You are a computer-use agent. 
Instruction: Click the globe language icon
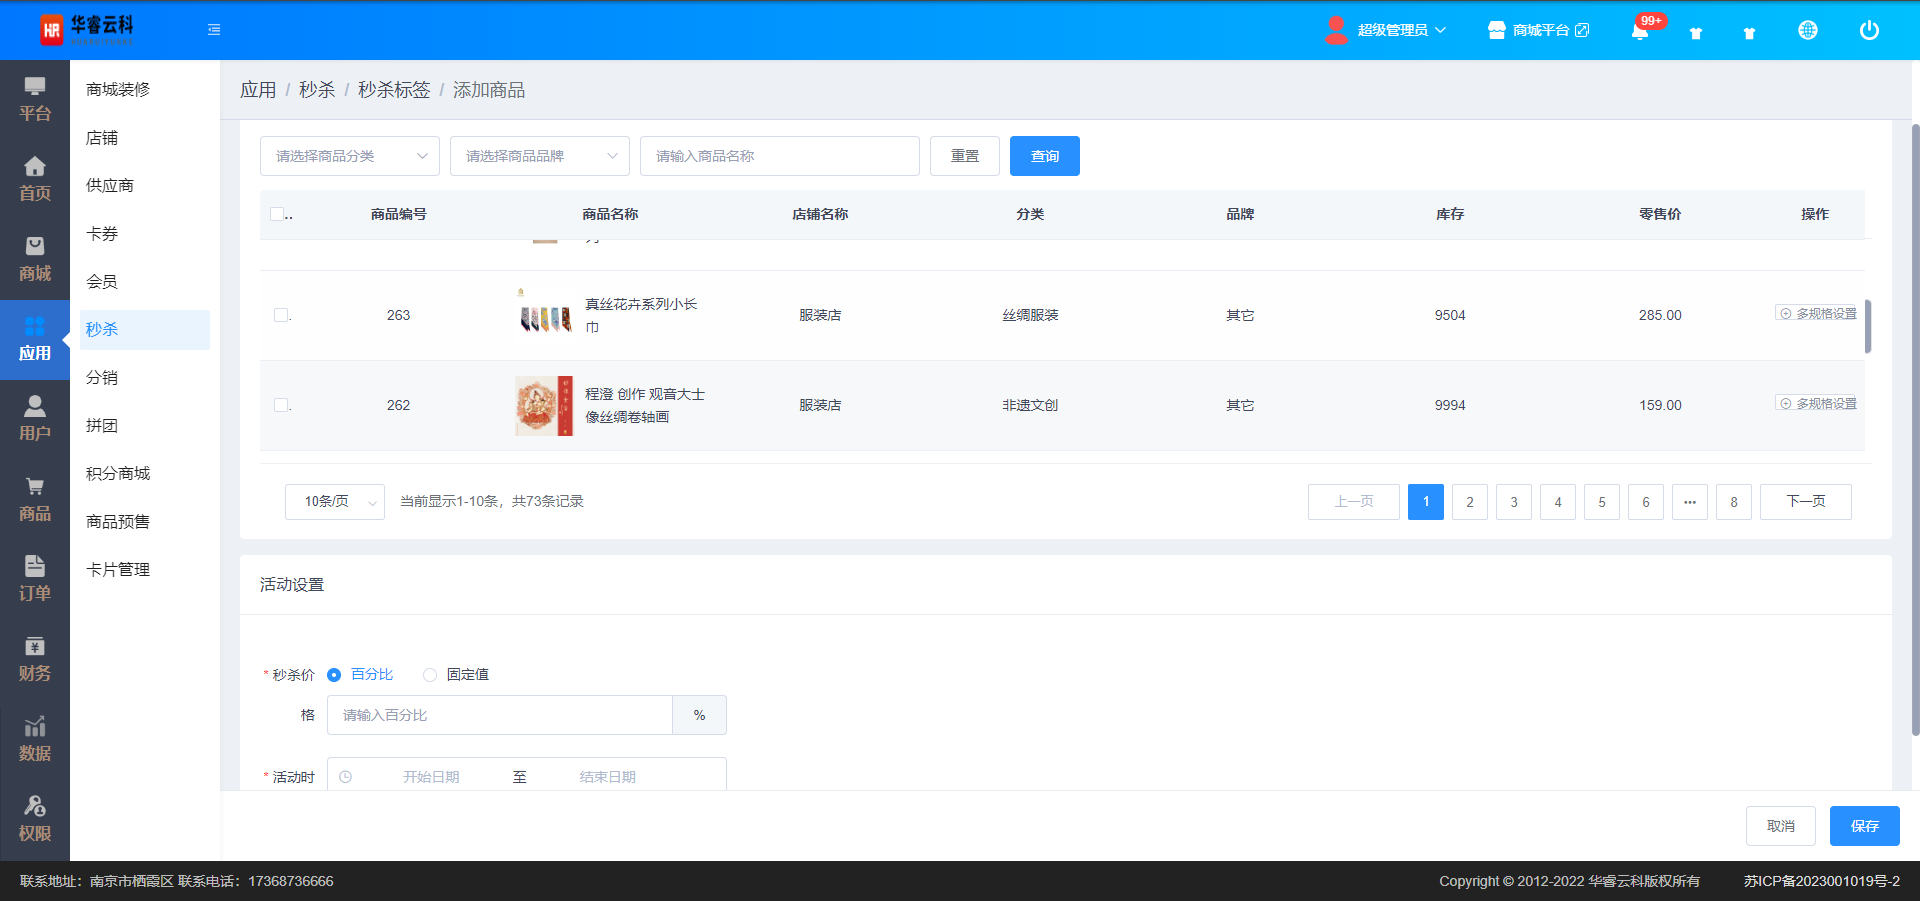click(x=1807, y=30)
